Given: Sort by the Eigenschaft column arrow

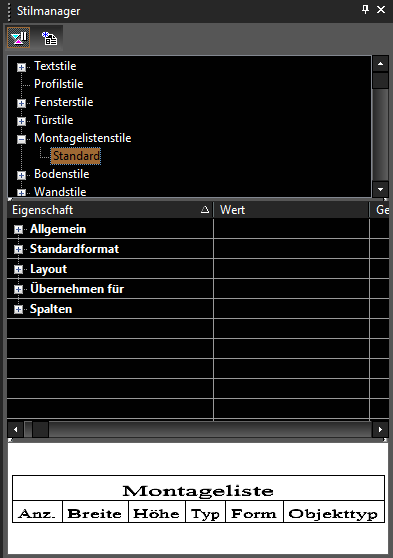Looking at the screenshot, I should tap(205, 210).
